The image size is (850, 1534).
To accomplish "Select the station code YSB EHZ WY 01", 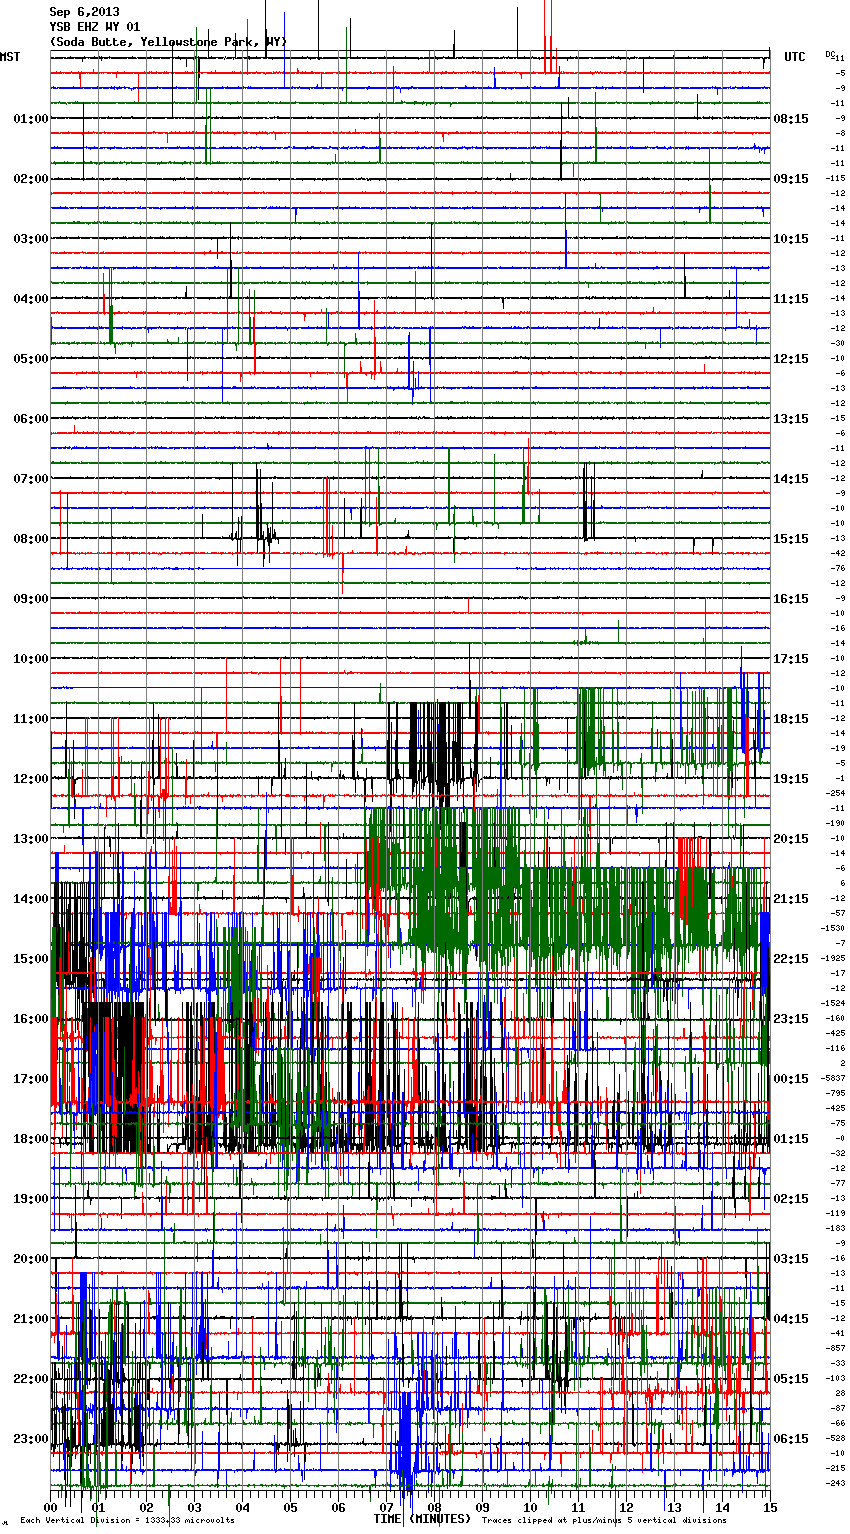I will click(x=95, y=27).
